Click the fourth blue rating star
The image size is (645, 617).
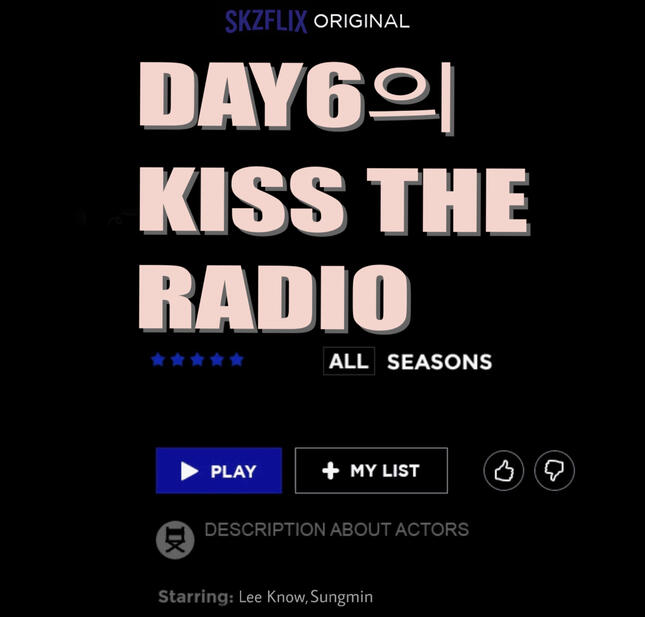[217, 360]
